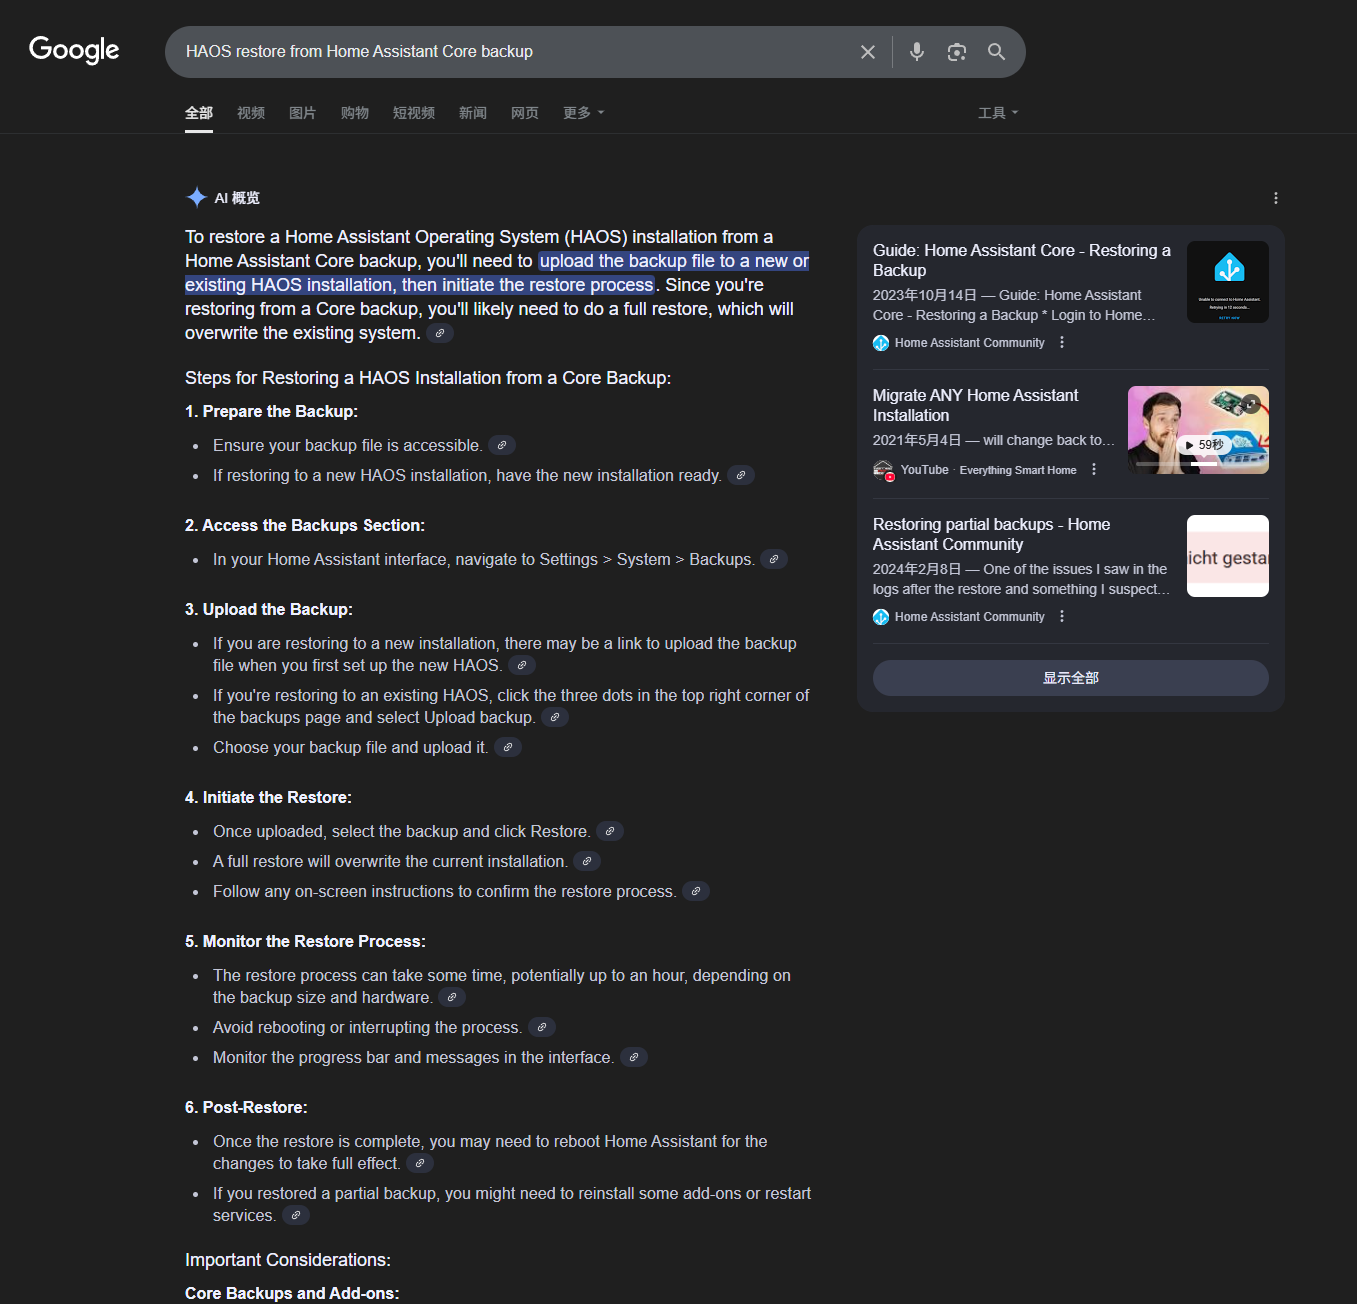The height and width of the screenshot is (1304, 1357).
Task: Open source link after 'overwrite the current installation'
Action: [x=587, y=861]
